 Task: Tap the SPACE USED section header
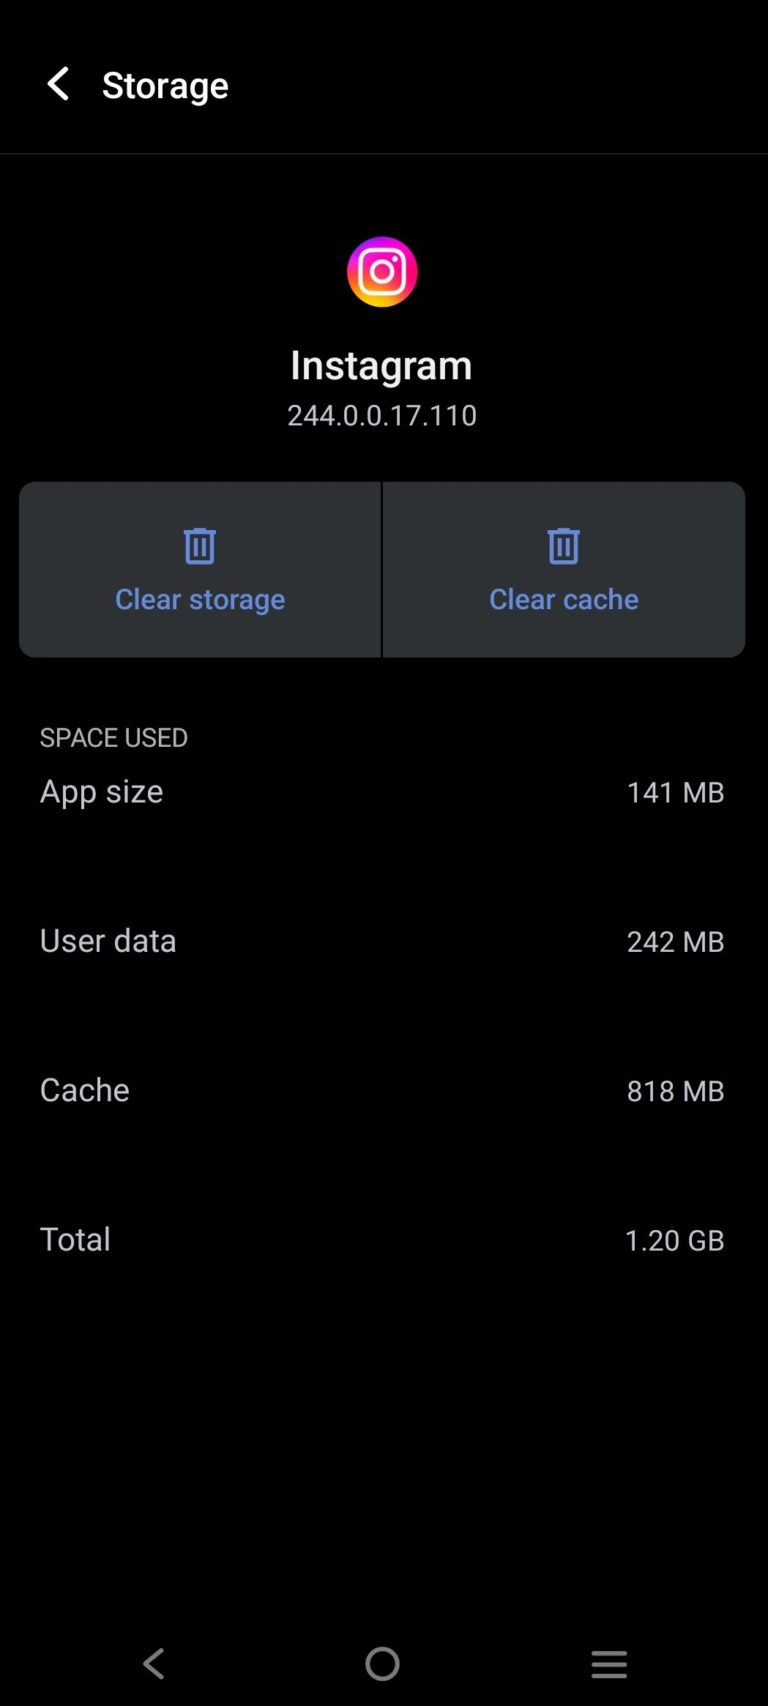coord(114,738)
